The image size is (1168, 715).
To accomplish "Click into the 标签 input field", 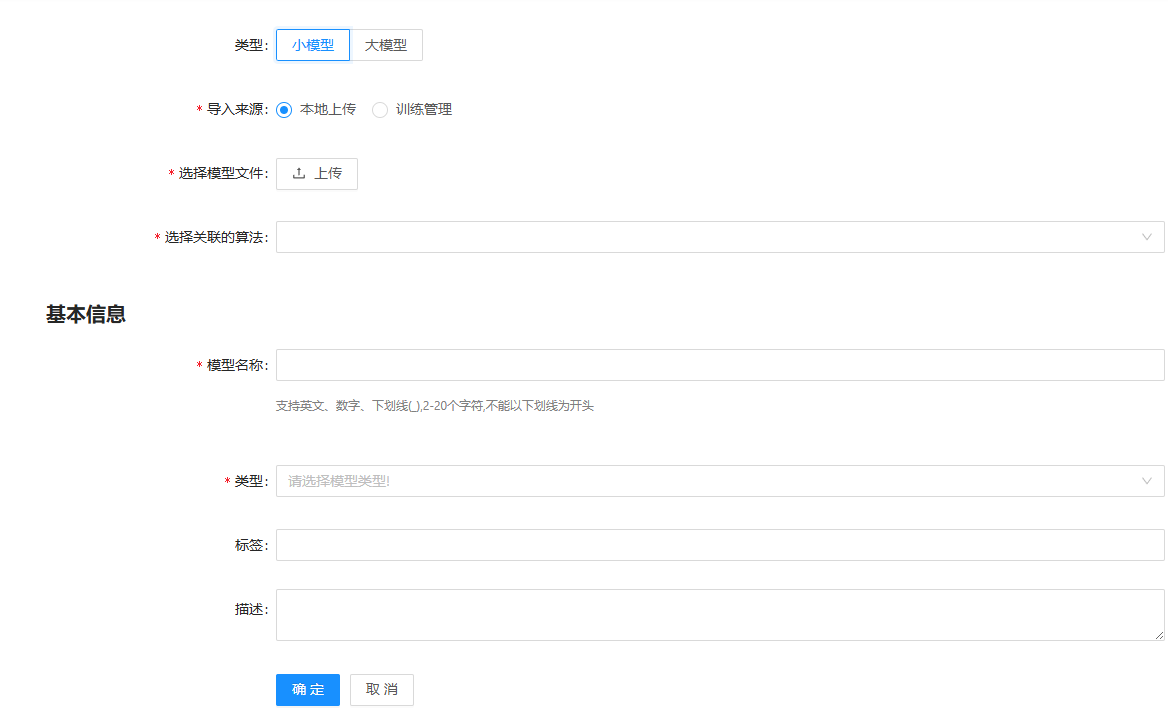I will click(719, 545).
